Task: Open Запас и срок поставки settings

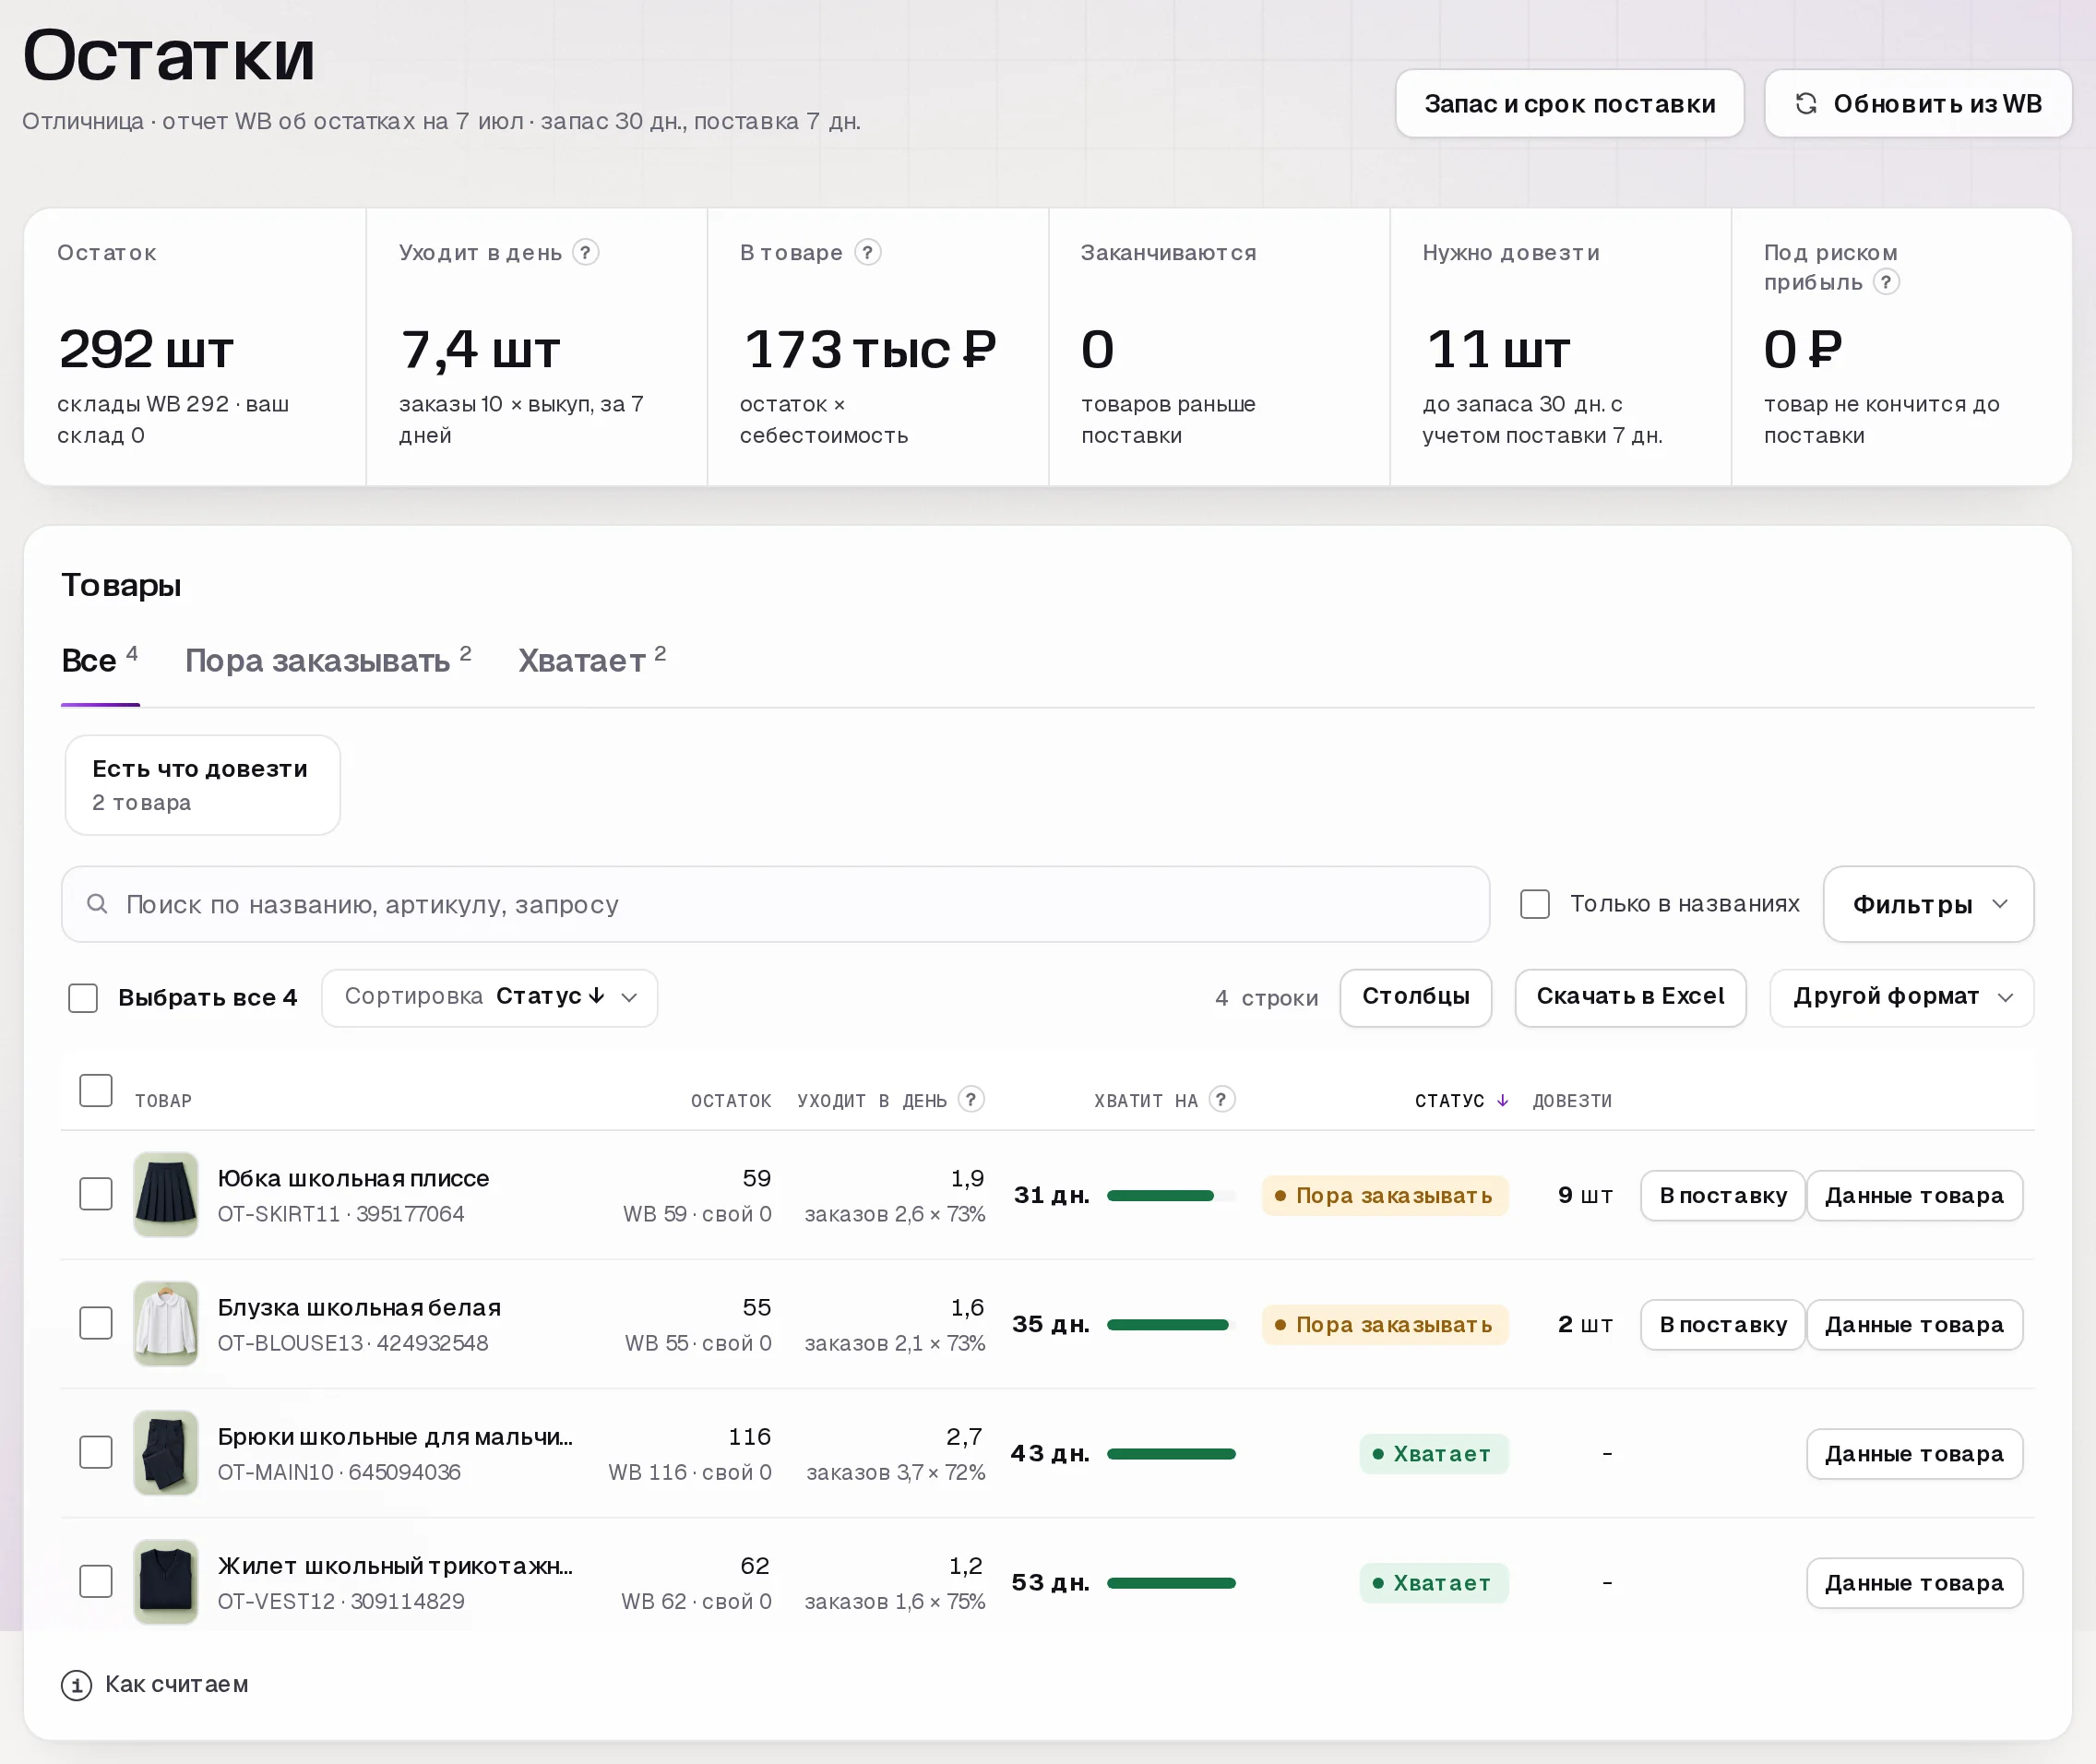Action: pos(1570,104)
